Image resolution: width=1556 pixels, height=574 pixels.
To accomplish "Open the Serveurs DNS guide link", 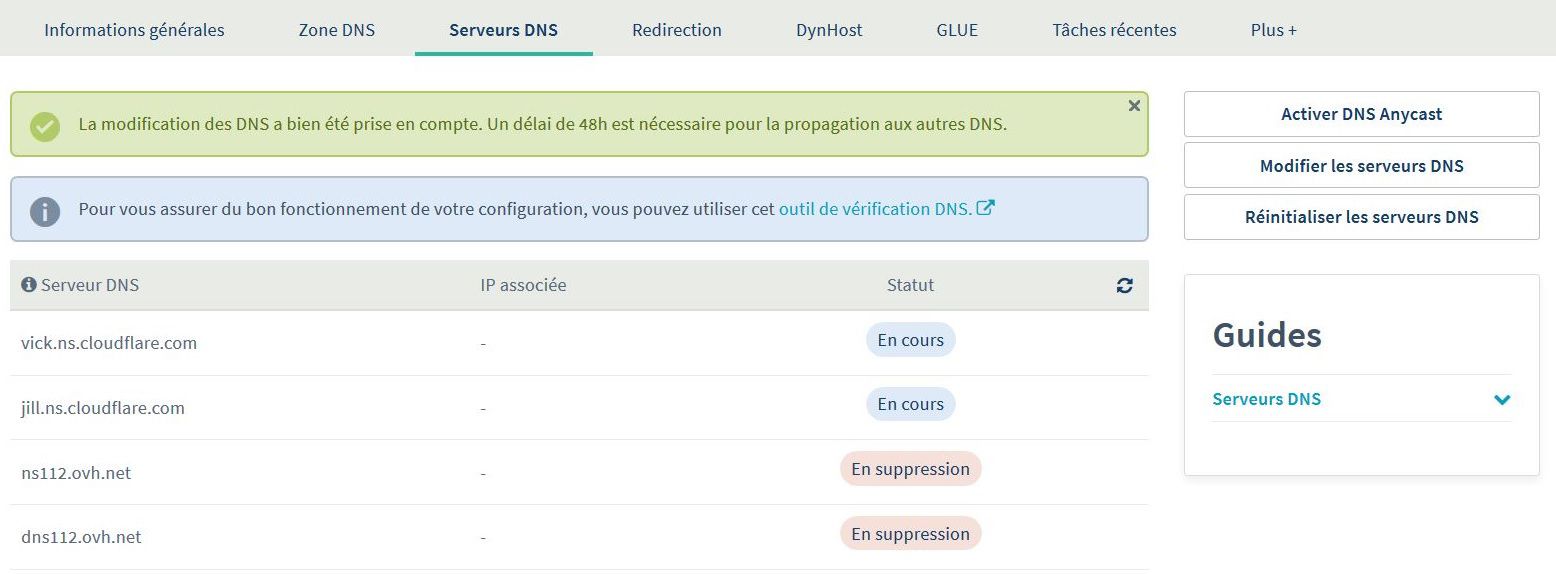I will pyautogui.click(x=1266, y=399).
